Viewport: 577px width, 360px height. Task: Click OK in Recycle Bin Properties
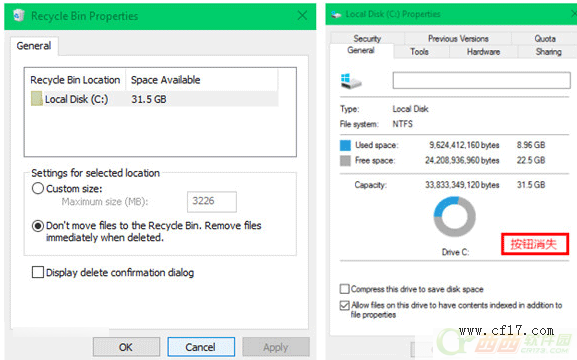(126, 347)
